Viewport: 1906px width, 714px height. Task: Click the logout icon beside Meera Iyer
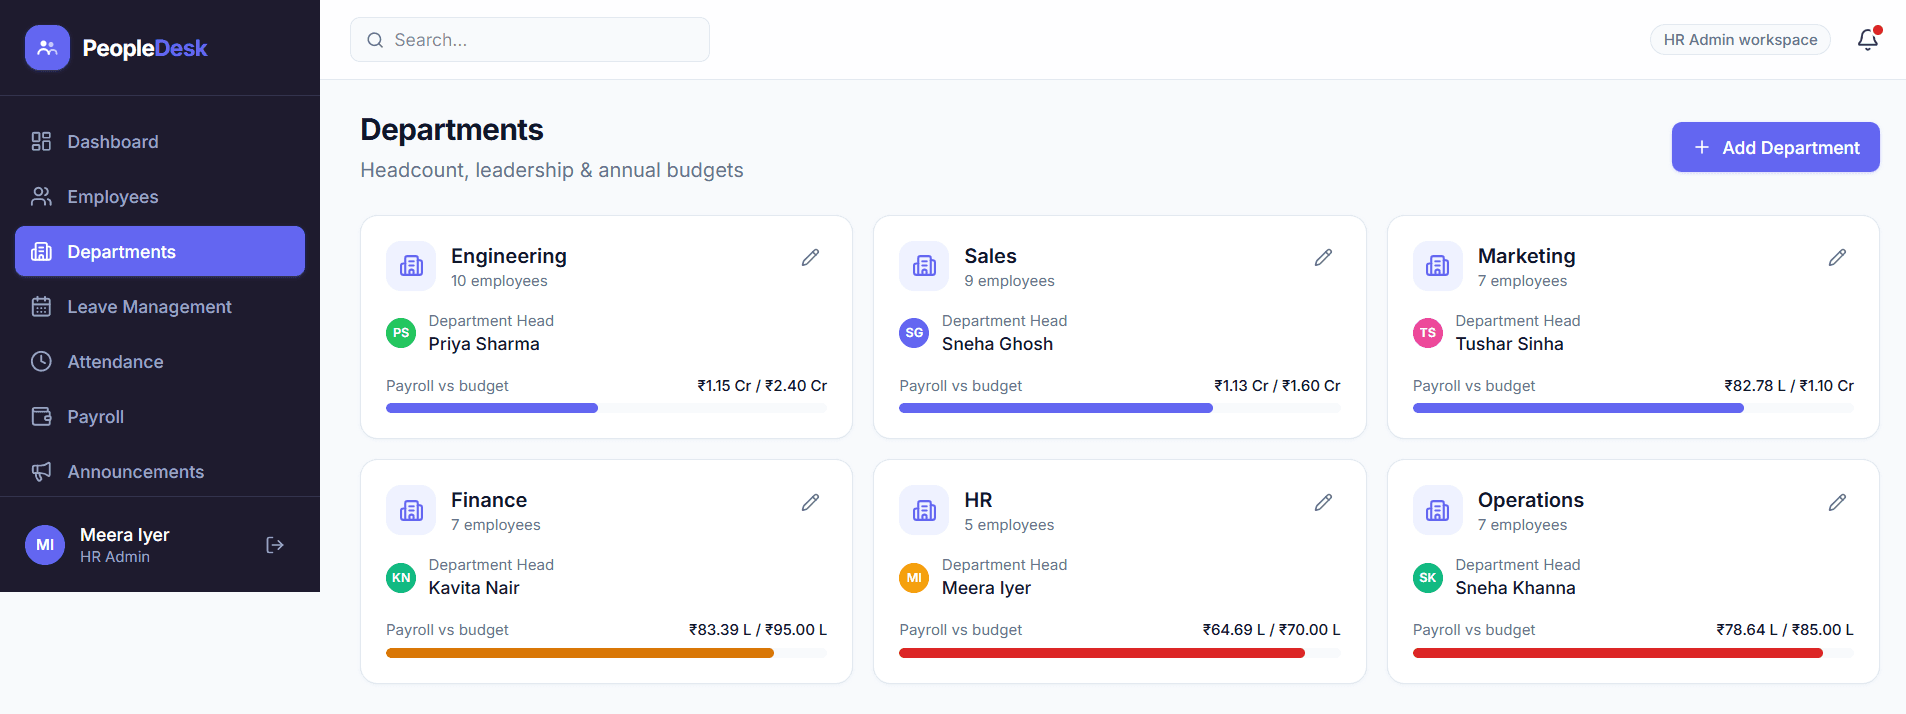275,545
